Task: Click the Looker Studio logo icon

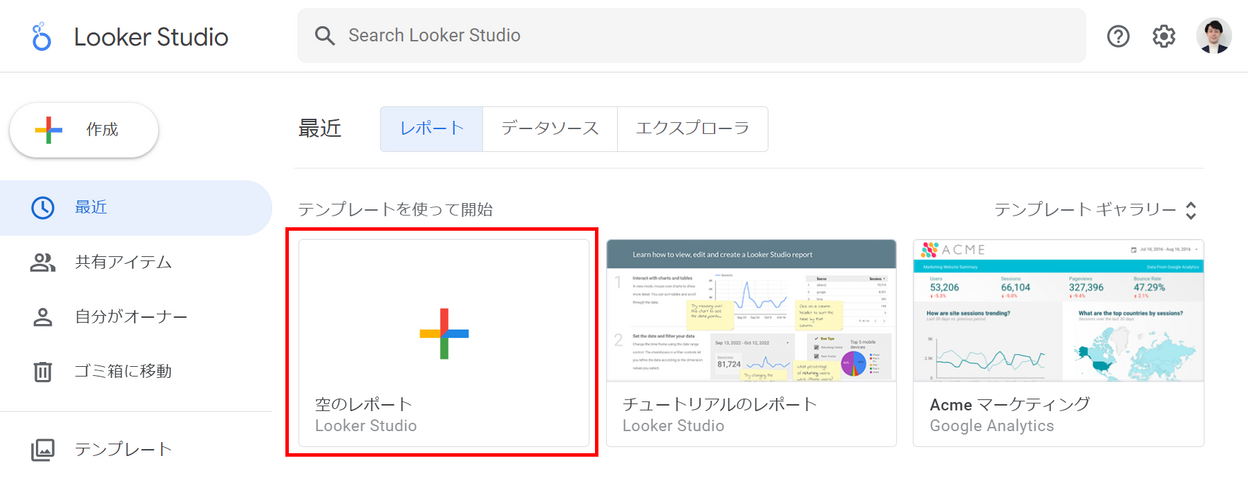Action: click(x=42, y=37)
